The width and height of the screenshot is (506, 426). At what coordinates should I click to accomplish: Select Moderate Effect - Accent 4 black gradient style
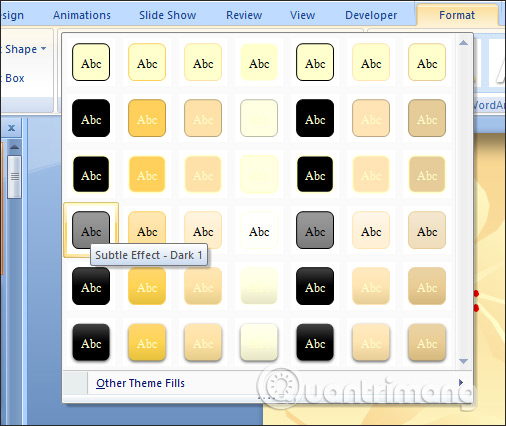(315, 286)
